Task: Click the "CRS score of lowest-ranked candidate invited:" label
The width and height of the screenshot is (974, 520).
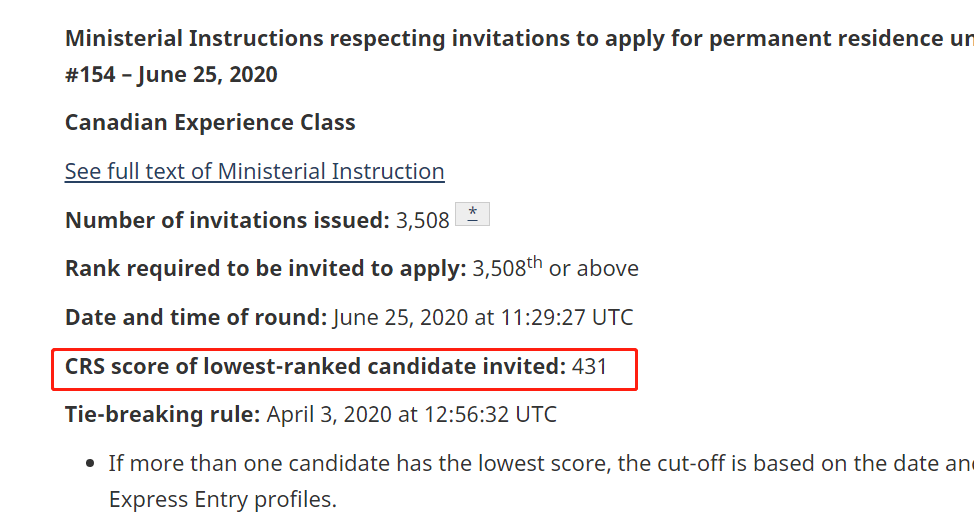Action: click(x=315, y=367)
